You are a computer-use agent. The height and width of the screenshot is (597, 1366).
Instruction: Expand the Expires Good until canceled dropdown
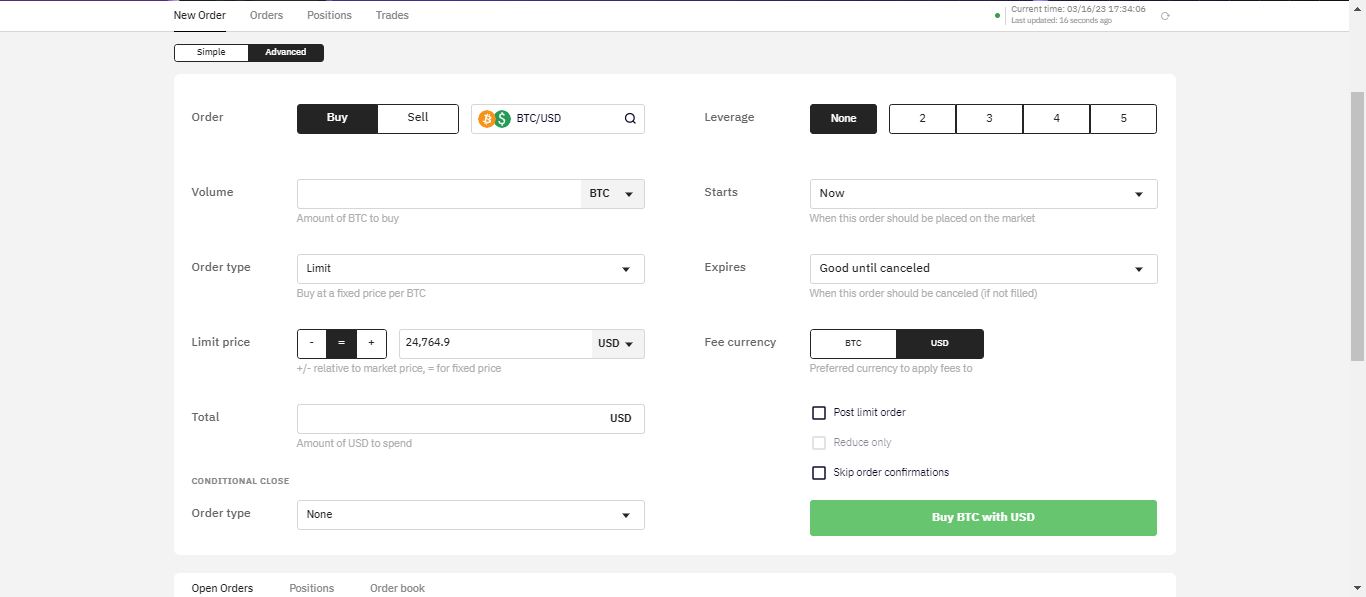pyautogui.click(x=983, y=269)
